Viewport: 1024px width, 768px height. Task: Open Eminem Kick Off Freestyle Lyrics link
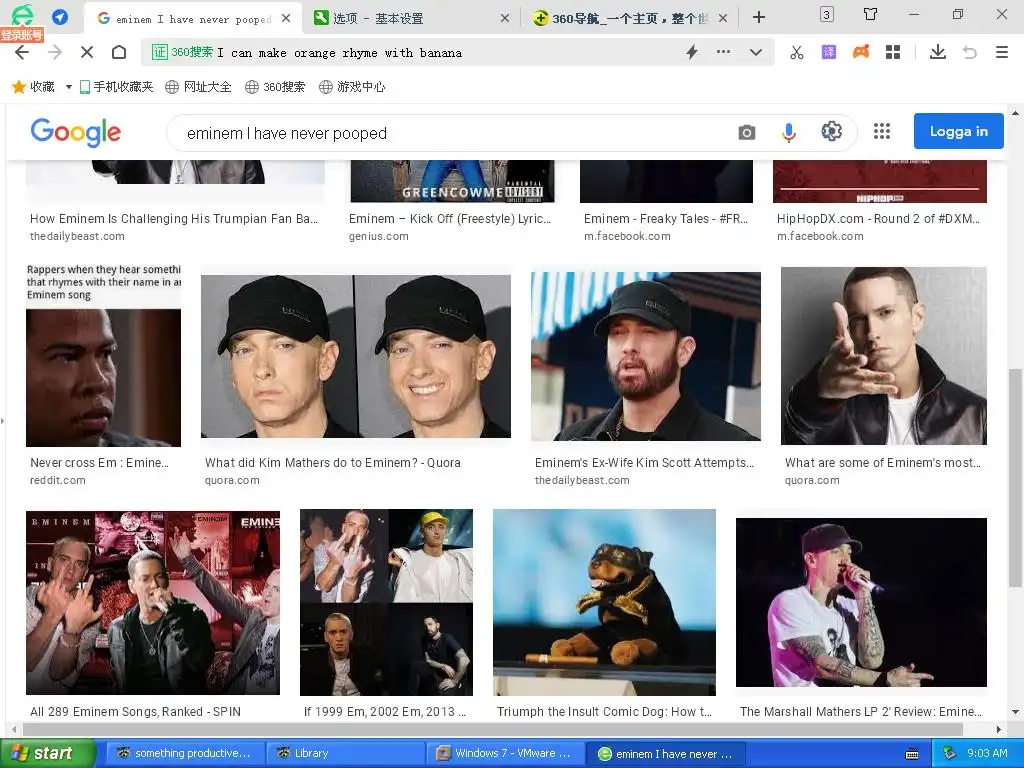pos(450,219)
